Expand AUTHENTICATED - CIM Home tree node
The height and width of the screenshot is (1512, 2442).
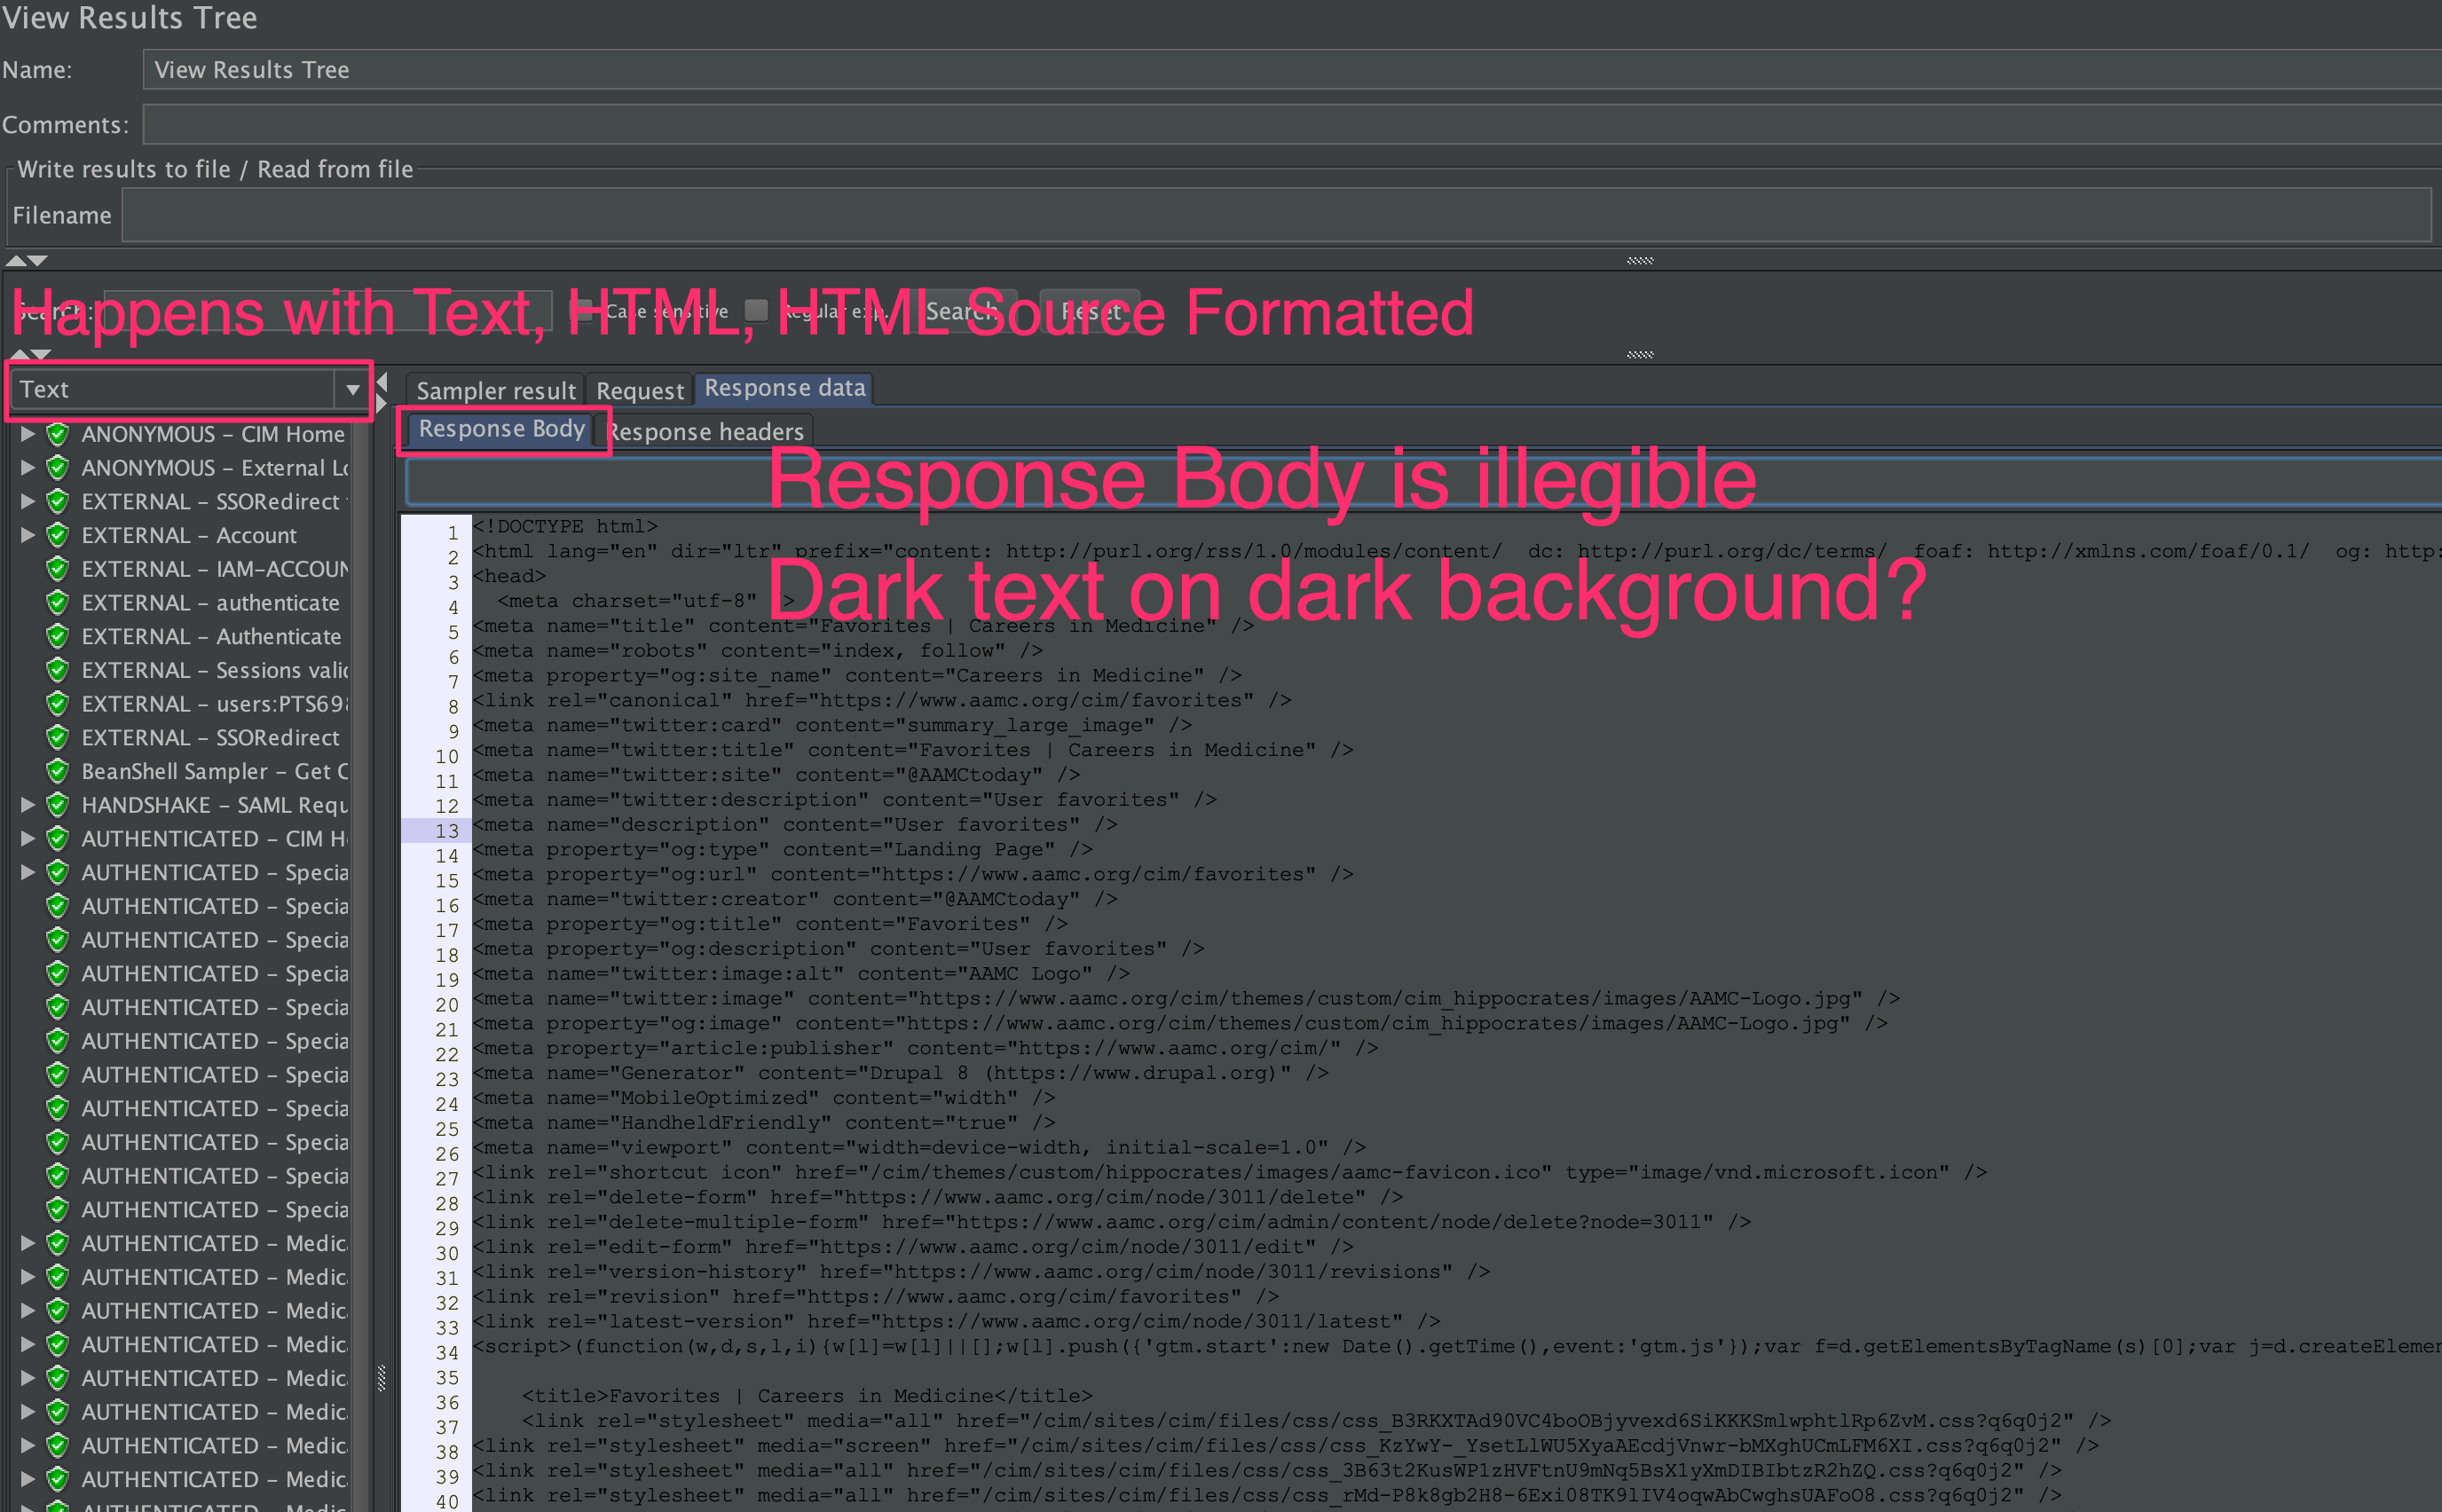[x=28, y=839]
